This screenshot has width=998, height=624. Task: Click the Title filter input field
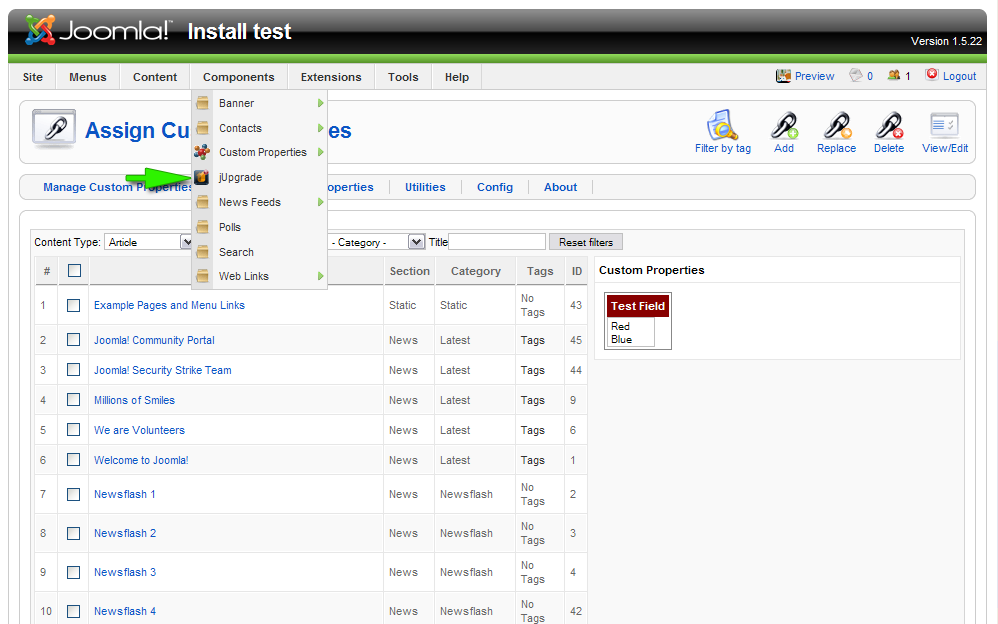point(496,242)
